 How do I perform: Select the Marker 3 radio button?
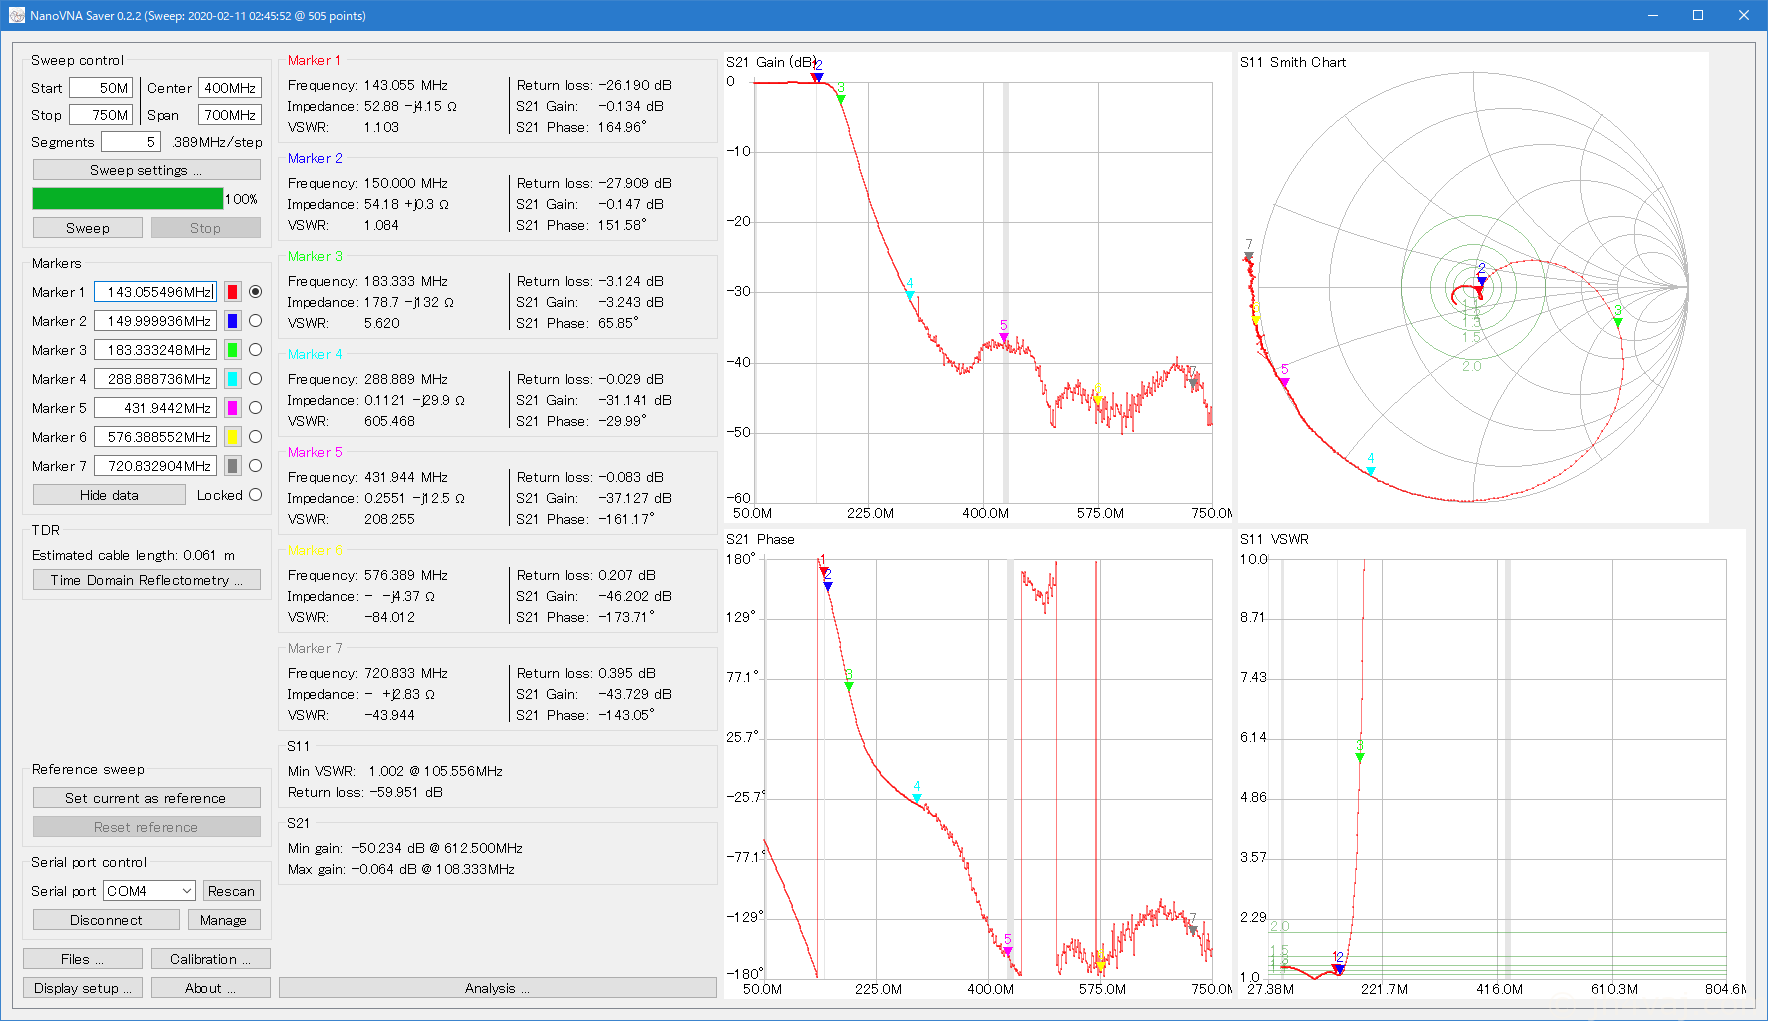(255, 350)
